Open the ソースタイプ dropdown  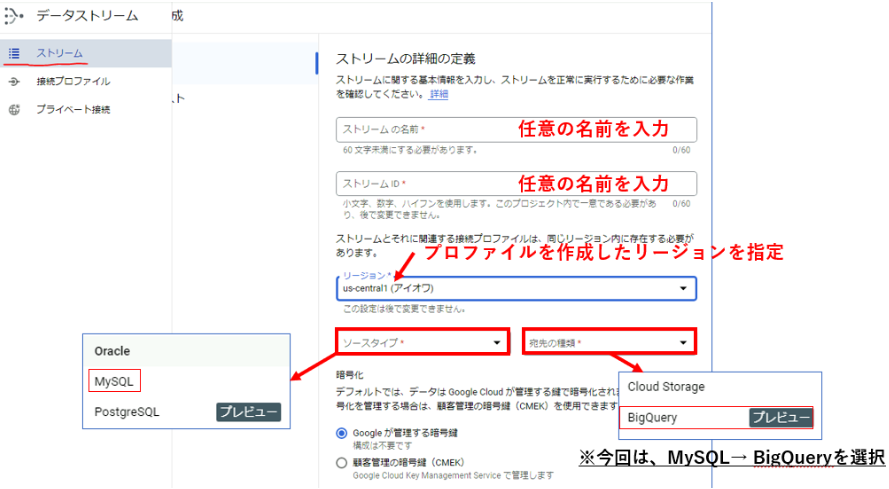tap(422, 342)
